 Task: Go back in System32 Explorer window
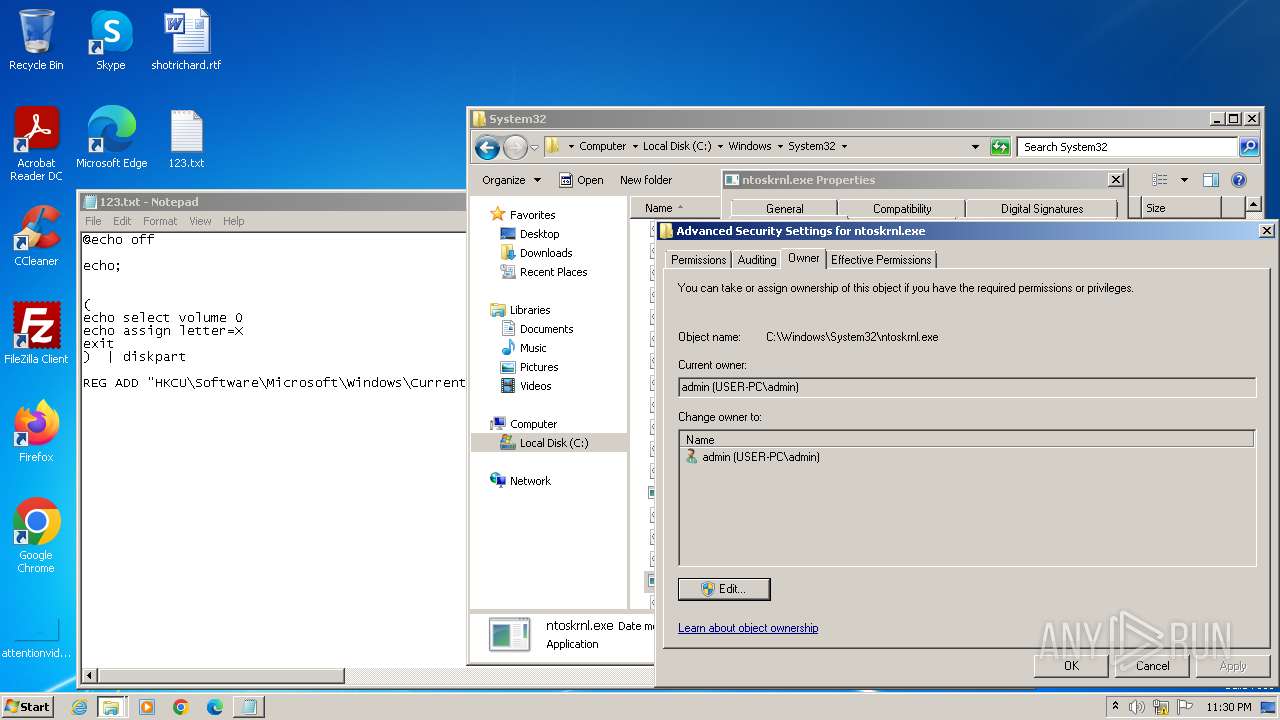(487, 147)
